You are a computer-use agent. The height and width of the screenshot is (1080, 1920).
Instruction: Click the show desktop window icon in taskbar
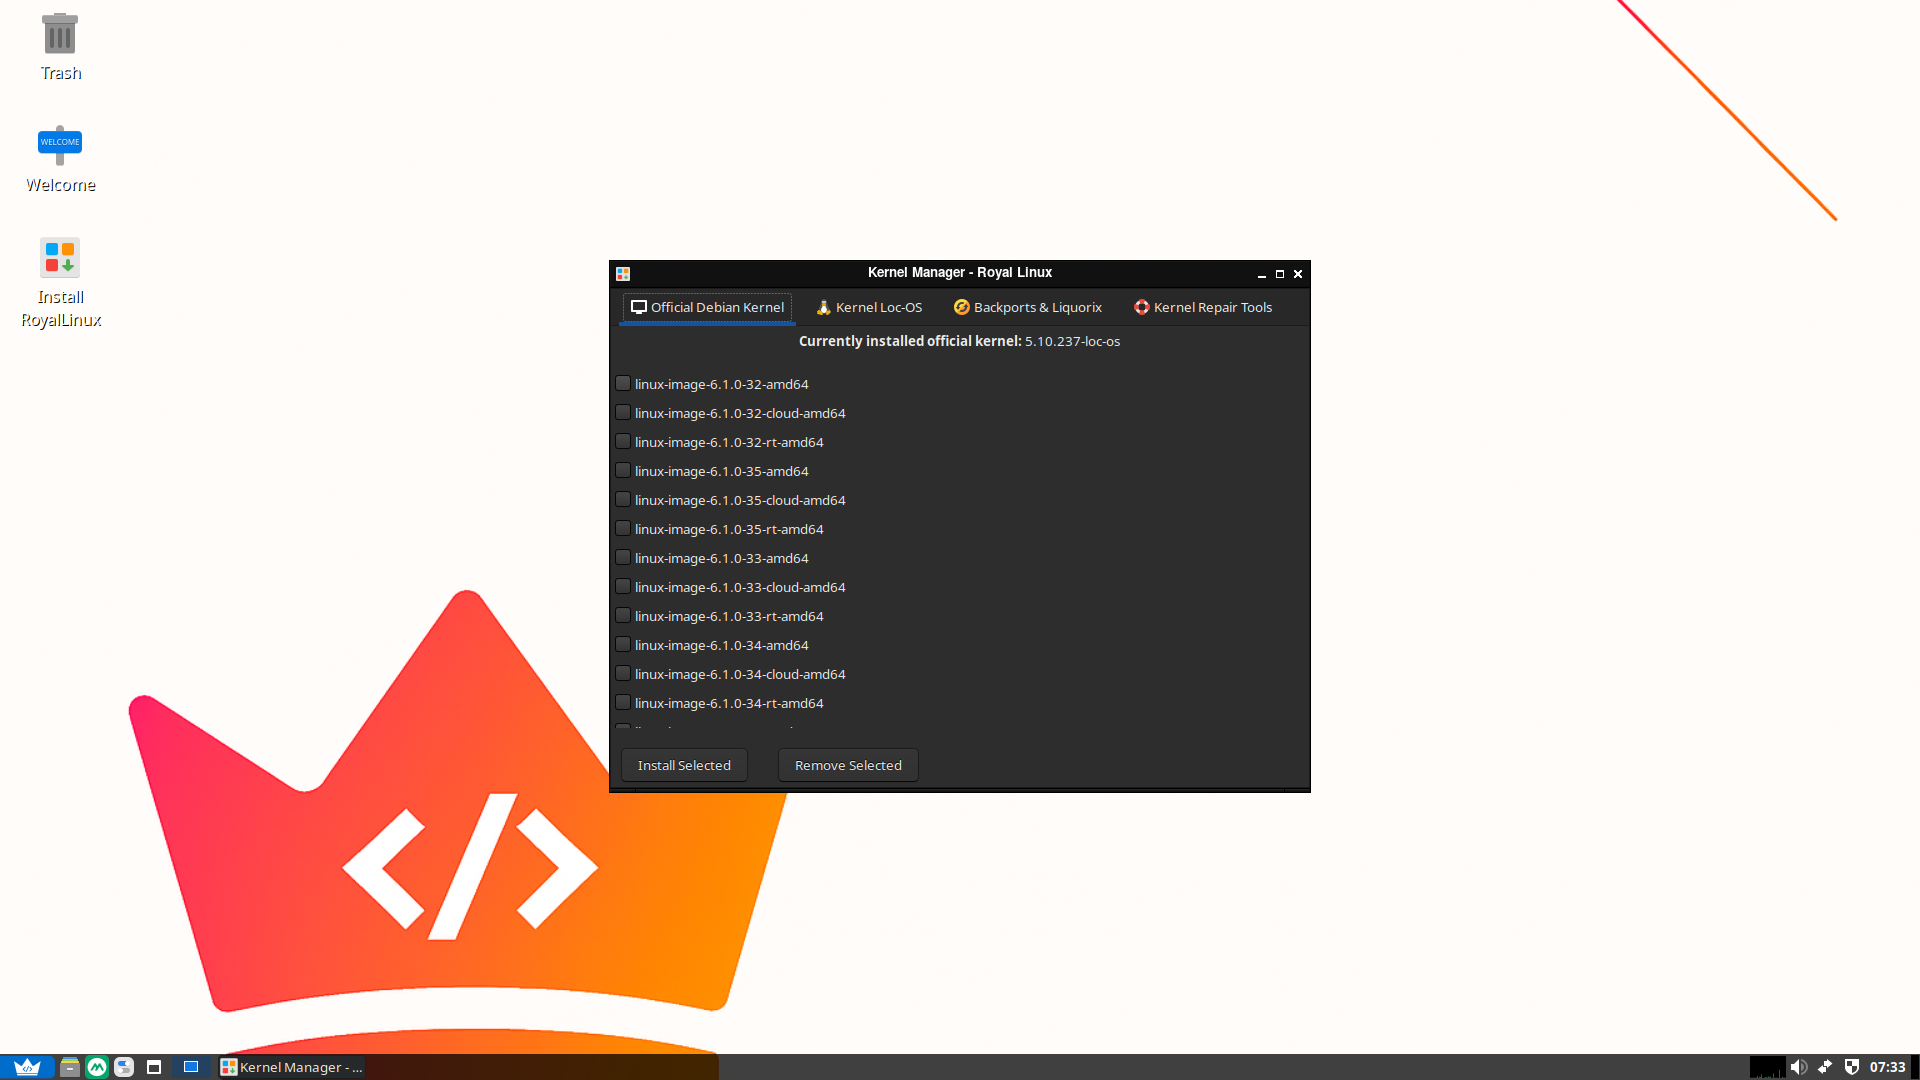point(154,1067)
